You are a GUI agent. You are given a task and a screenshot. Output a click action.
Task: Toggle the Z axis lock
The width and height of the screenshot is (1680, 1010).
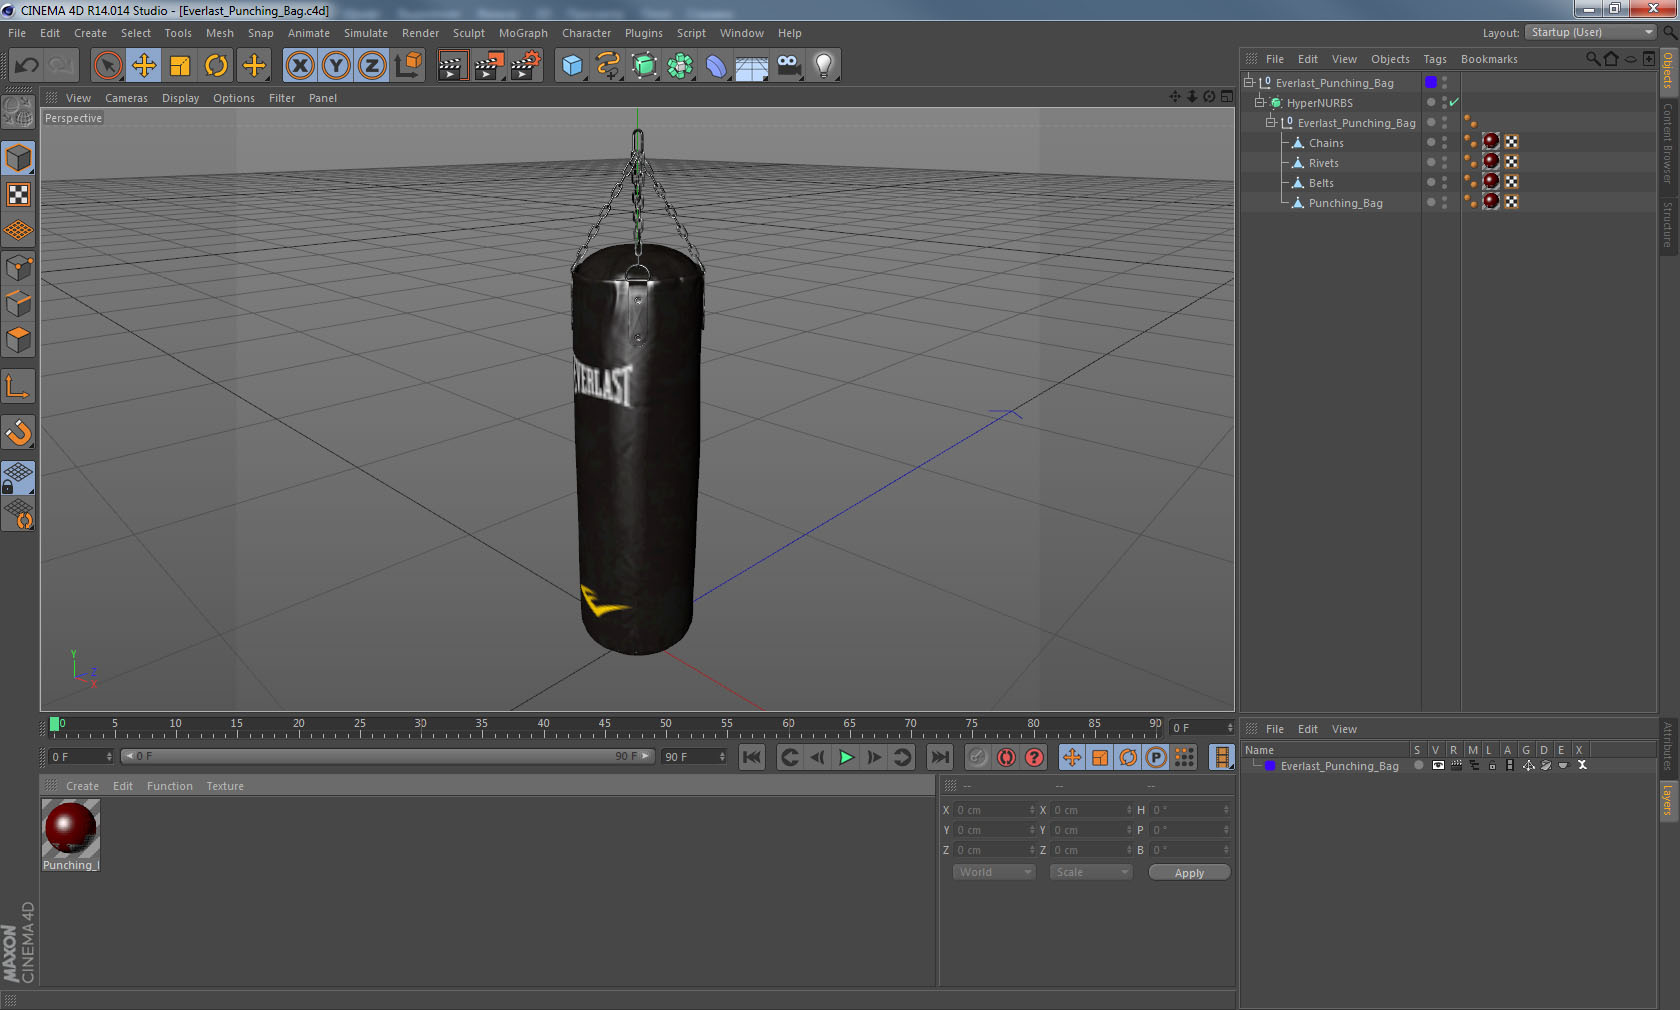coord(372,66)
